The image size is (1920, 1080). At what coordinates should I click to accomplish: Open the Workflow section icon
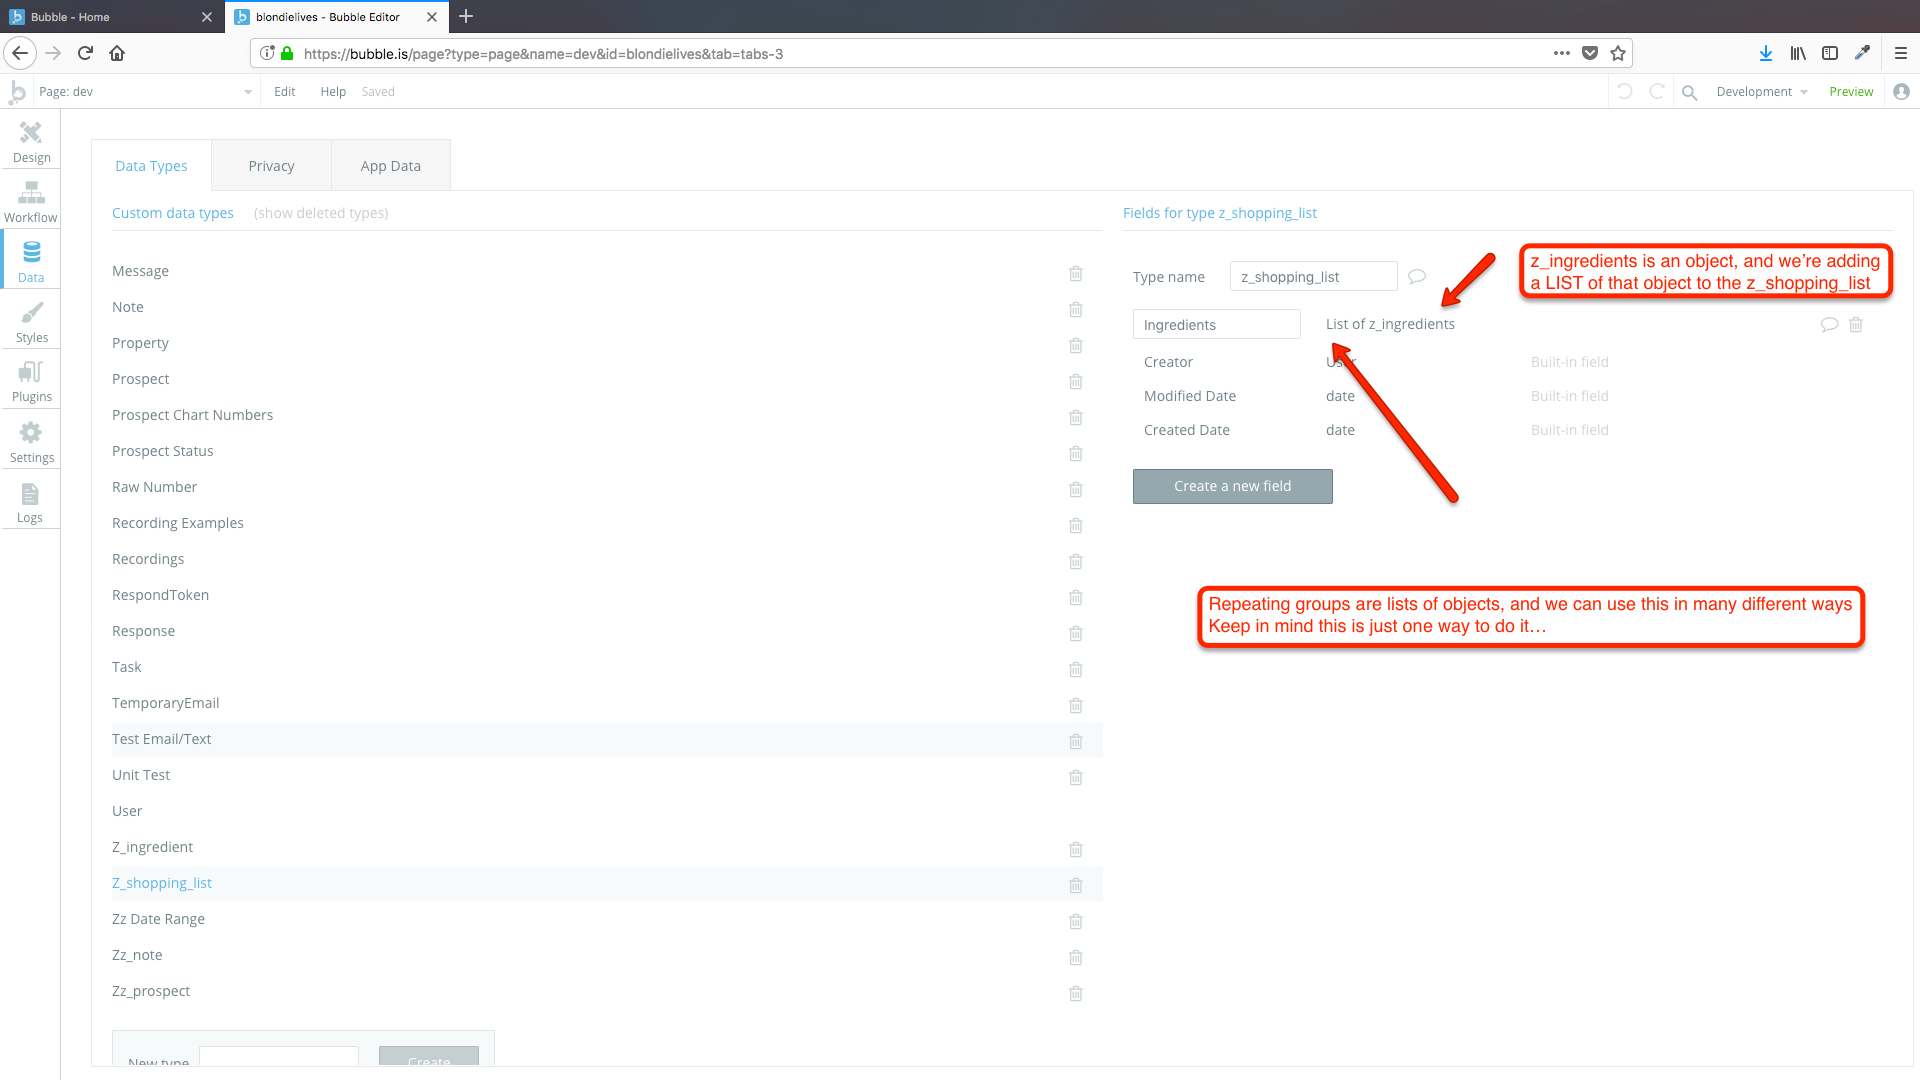tap(31, 201)
